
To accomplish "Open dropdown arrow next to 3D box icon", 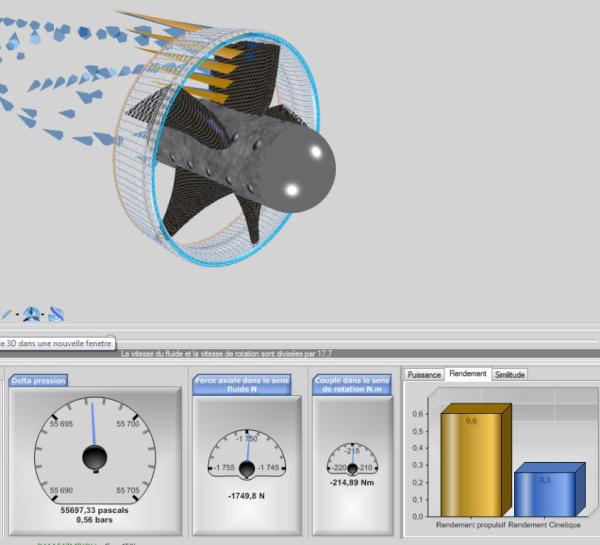I will [43, 315].
